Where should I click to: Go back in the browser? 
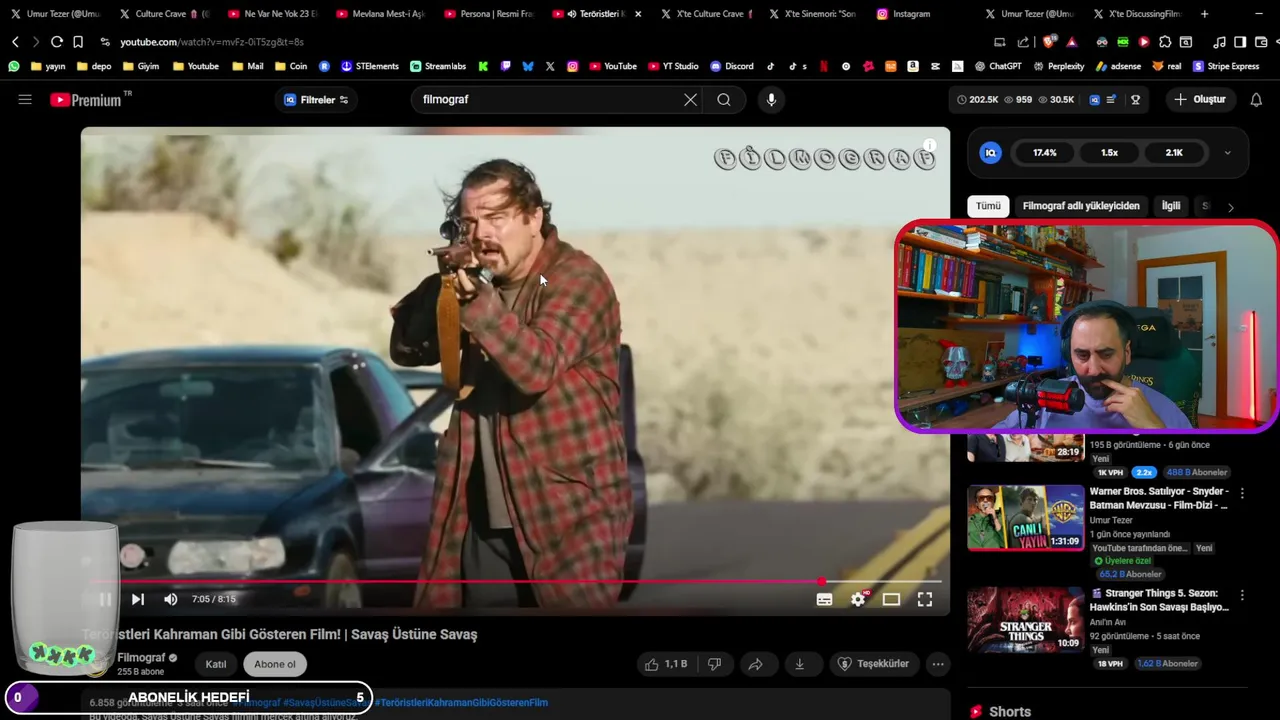tap(15, 42)
